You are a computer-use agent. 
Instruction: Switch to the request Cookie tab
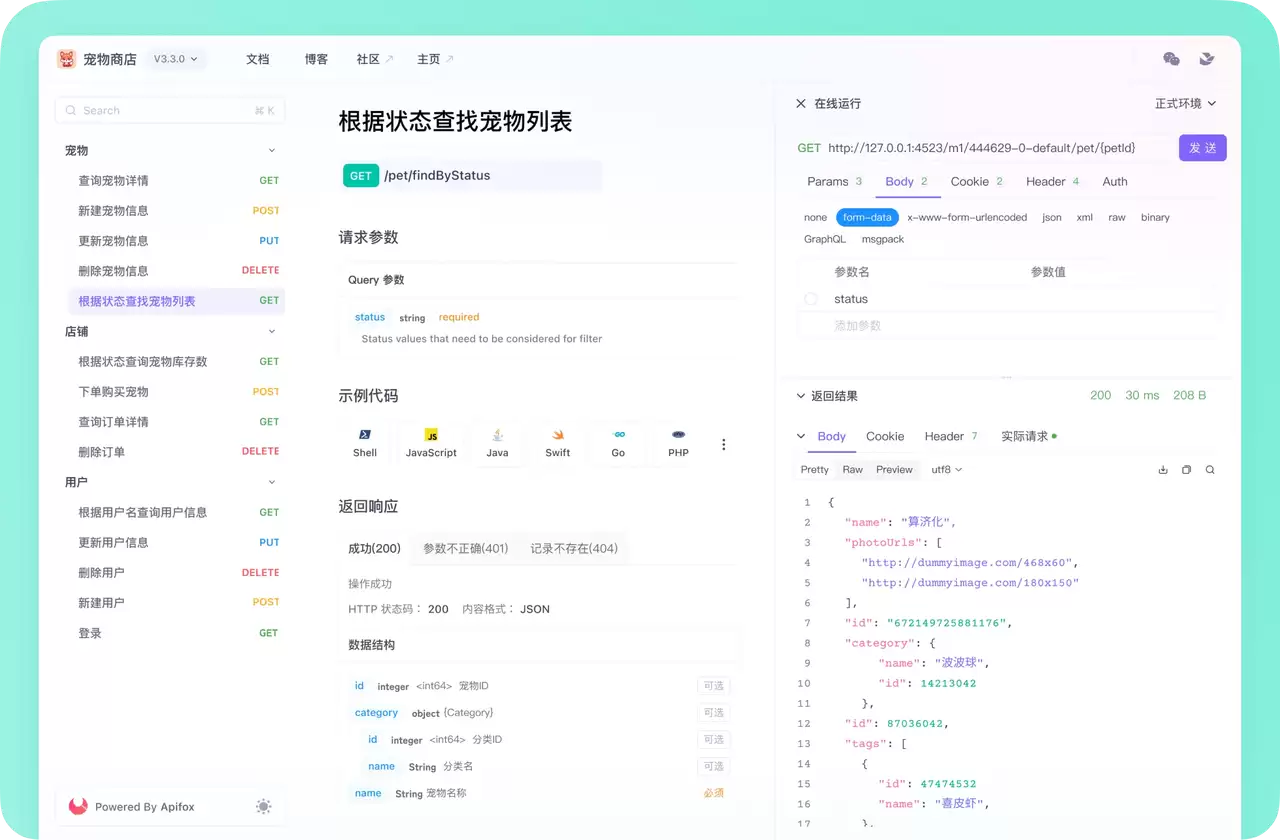[977, 181]
